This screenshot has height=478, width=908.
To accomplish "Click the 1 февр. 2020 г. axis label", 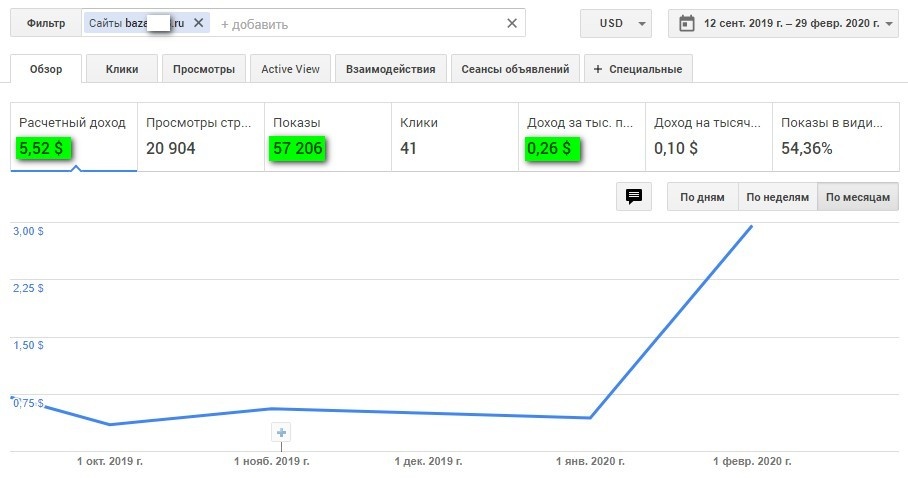I will click(752, 461).
